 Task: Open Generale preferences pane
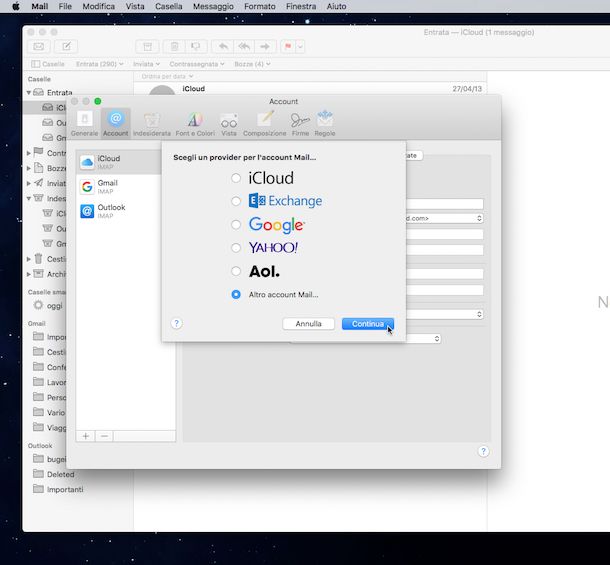pos(84,124)
